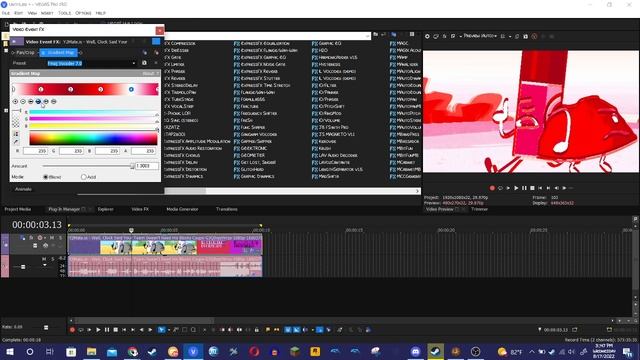
Task: Click the video event thumbnail on timeline
Action: [x=165, y=247]
